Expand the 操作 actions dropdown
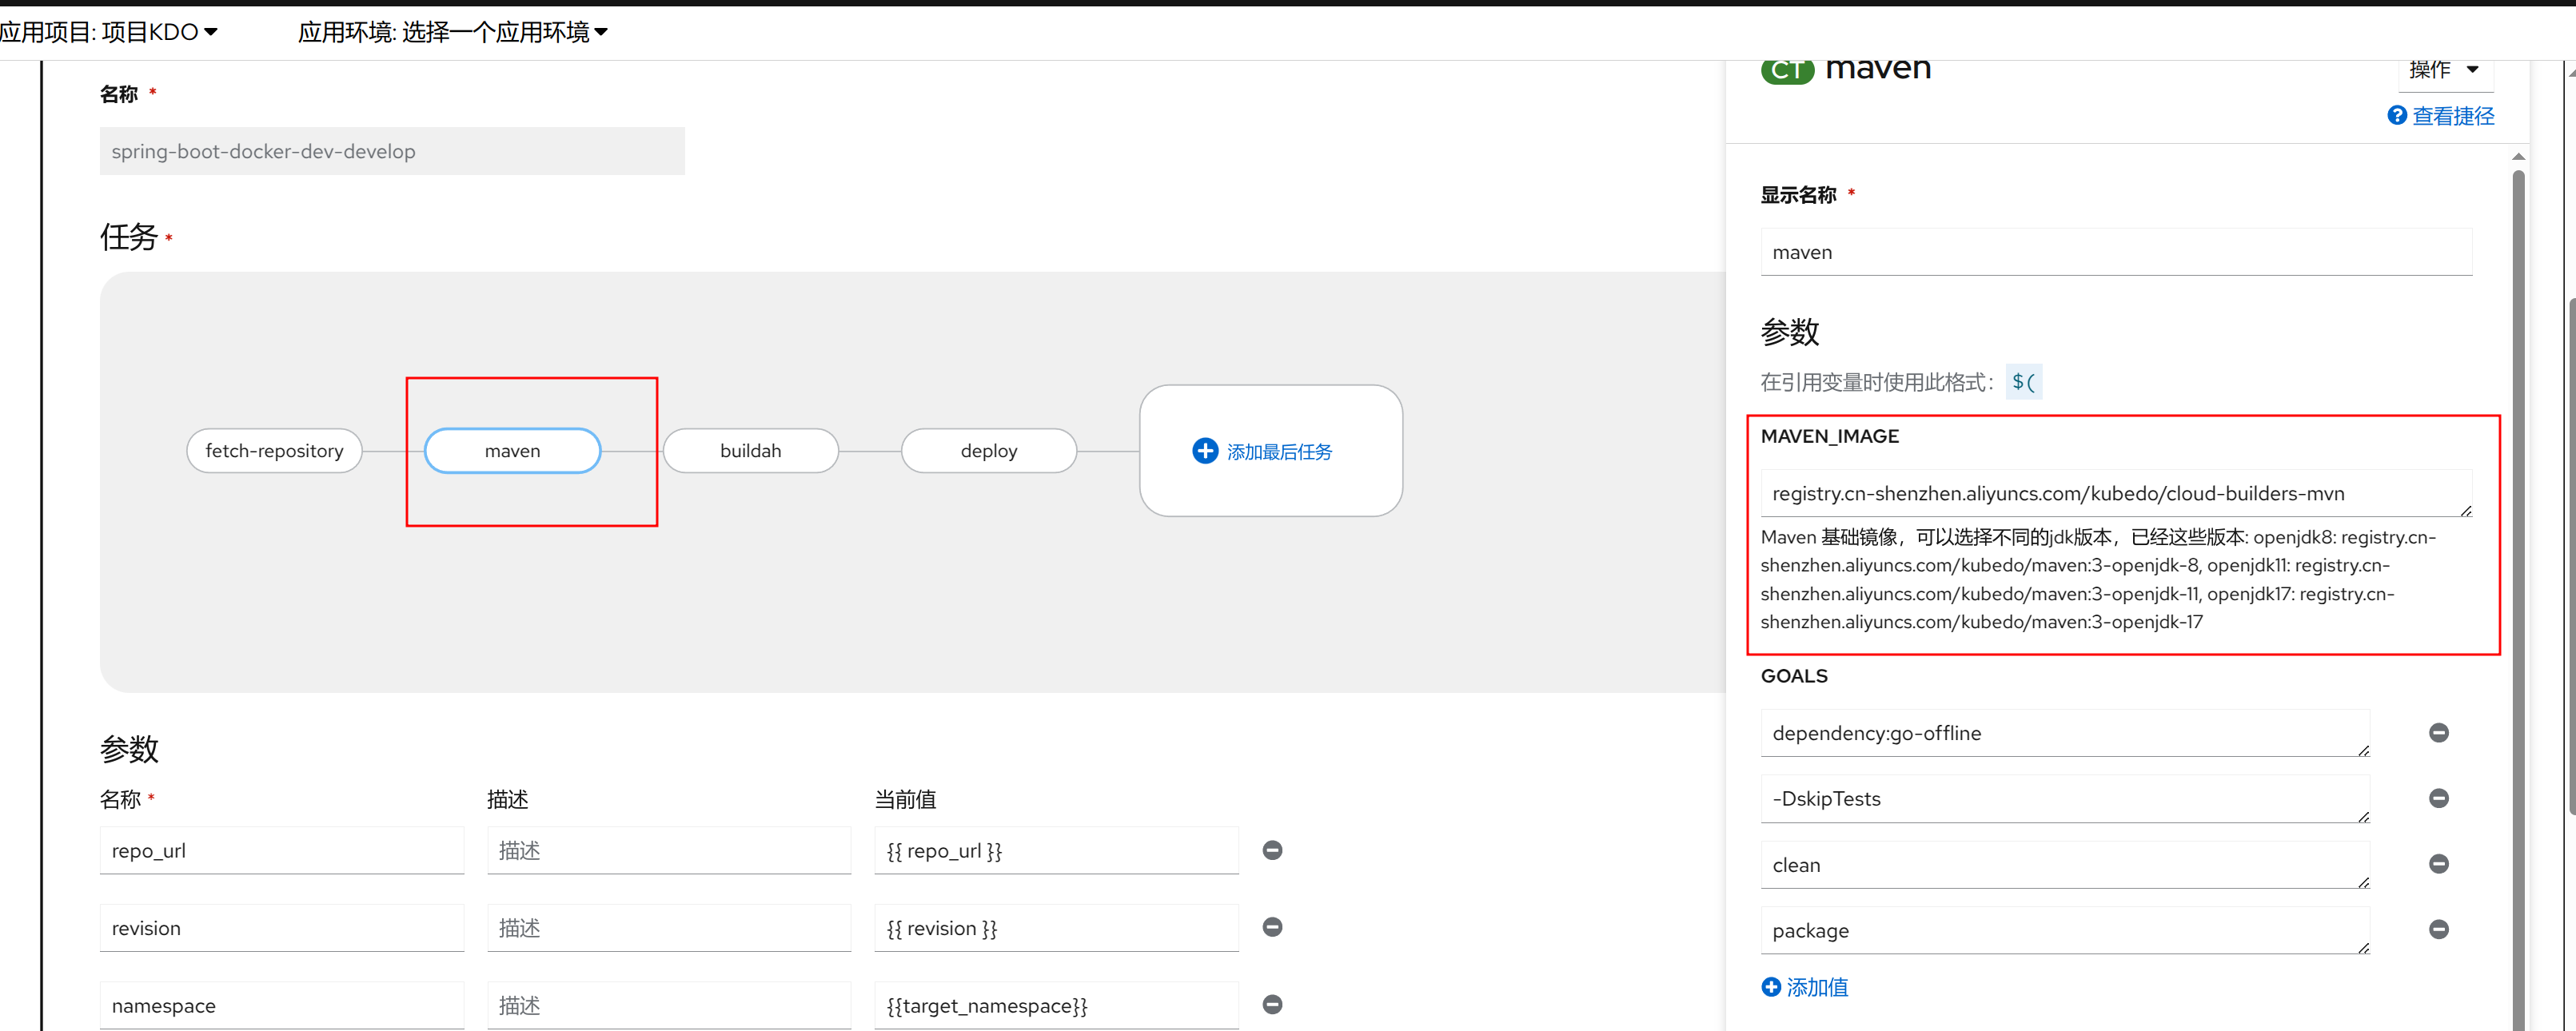Image resolution: width=2576 pixels, height=1031 pixels. pos(2443,70)
